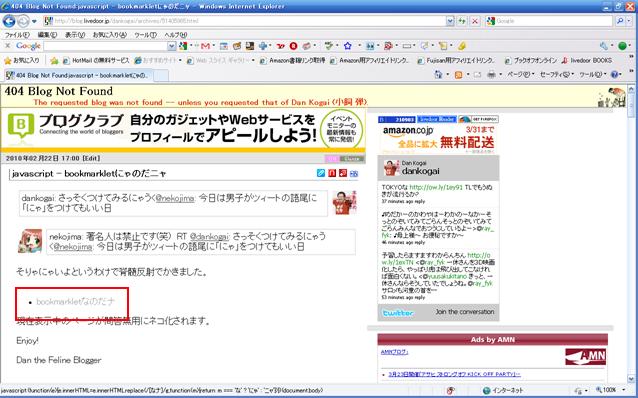This screenshot has height=398, width=638.
Task: Click the bookmarkletなのだナ link
Action: [76, 302]
